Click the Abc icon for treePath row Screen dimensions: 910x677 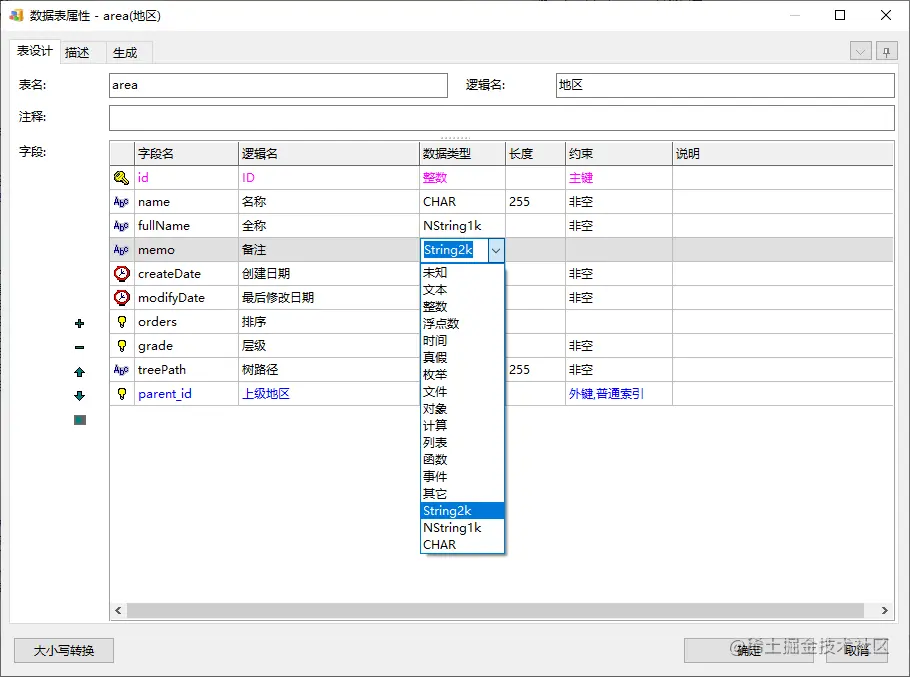click(121, 370)
